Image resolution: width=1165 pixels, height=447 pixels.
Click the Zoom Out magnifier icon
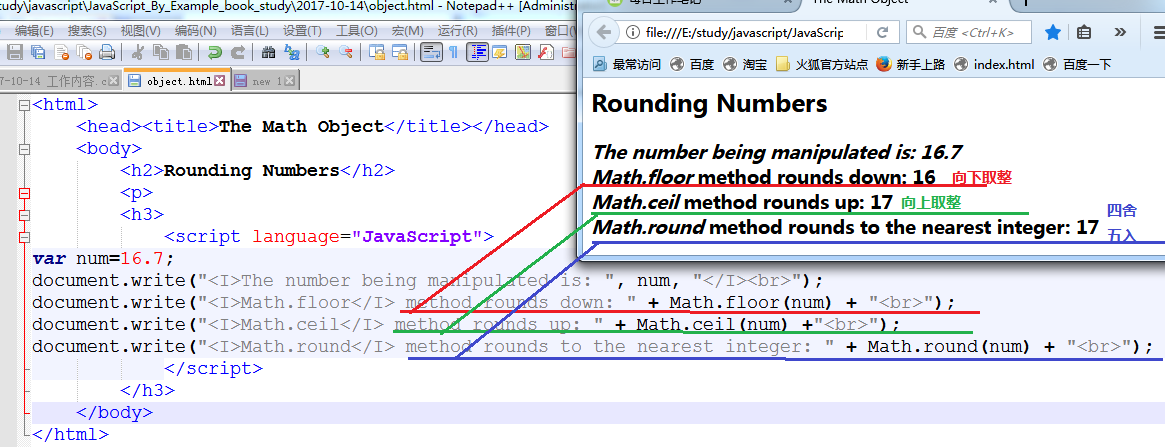345,52
